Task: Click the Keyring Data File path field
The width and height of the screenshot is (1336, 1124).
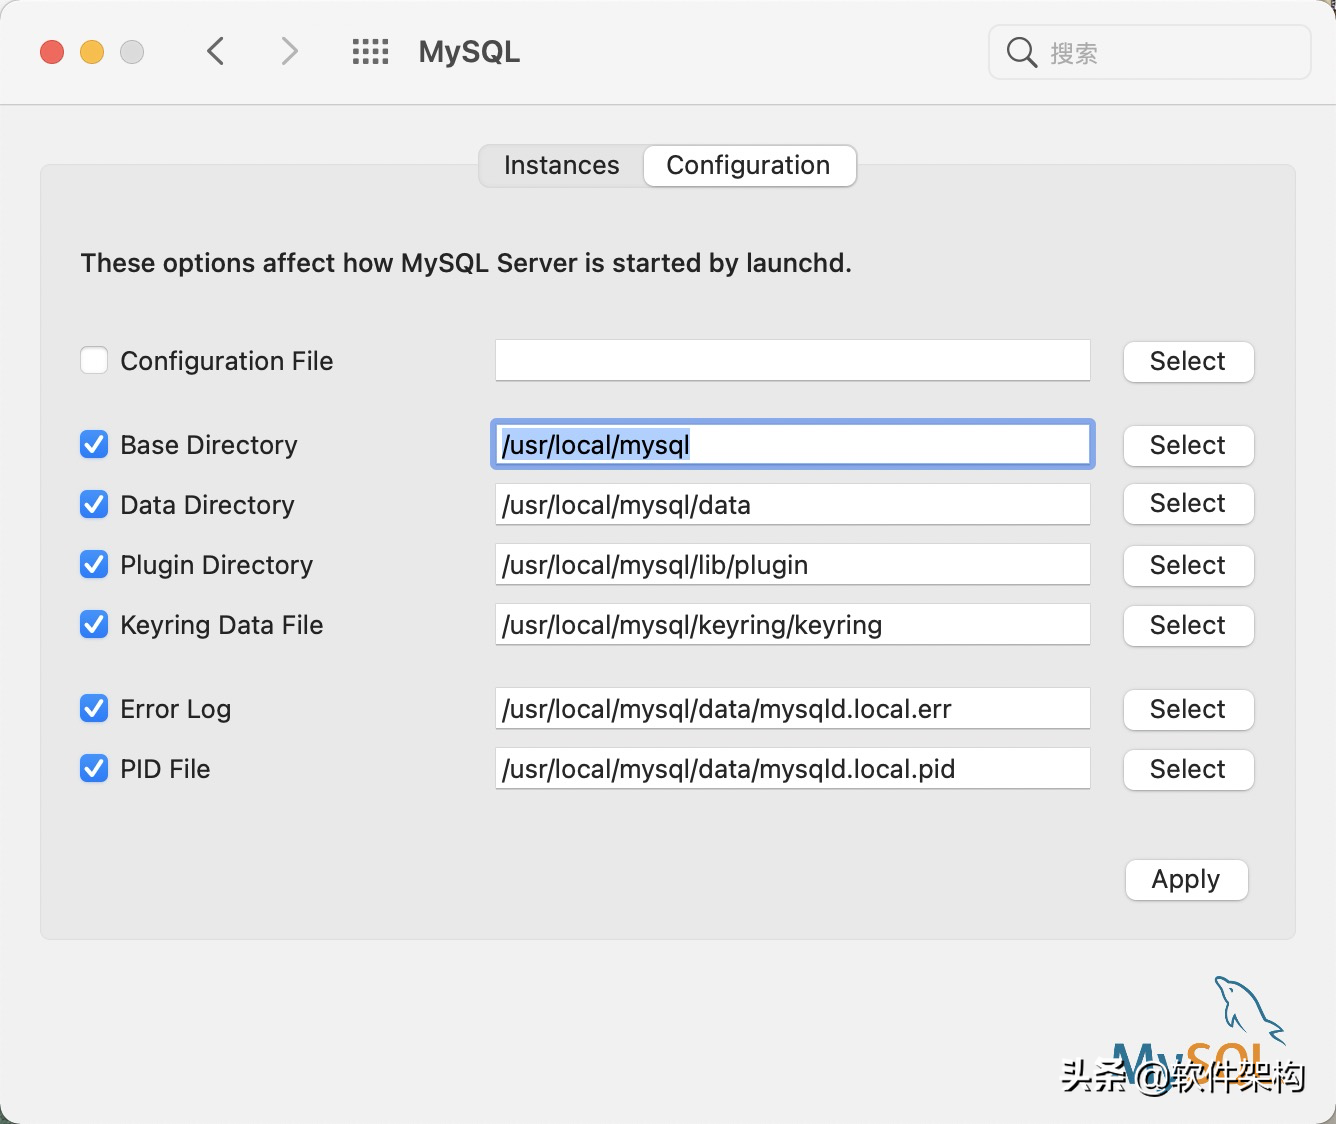Action: pos(793,624)
